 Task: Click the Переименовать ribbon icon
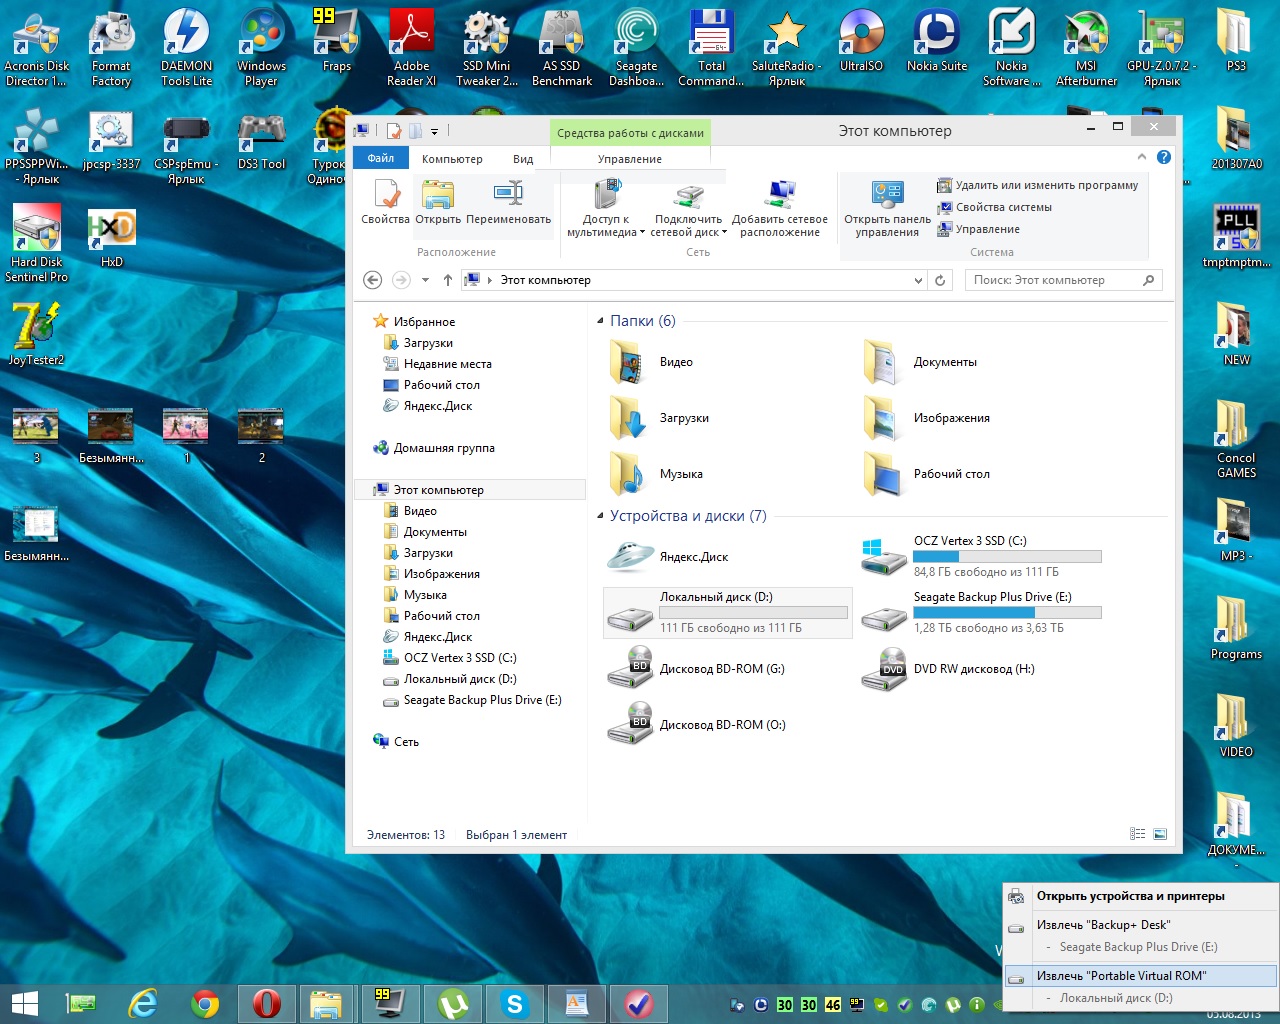(508, 202)
